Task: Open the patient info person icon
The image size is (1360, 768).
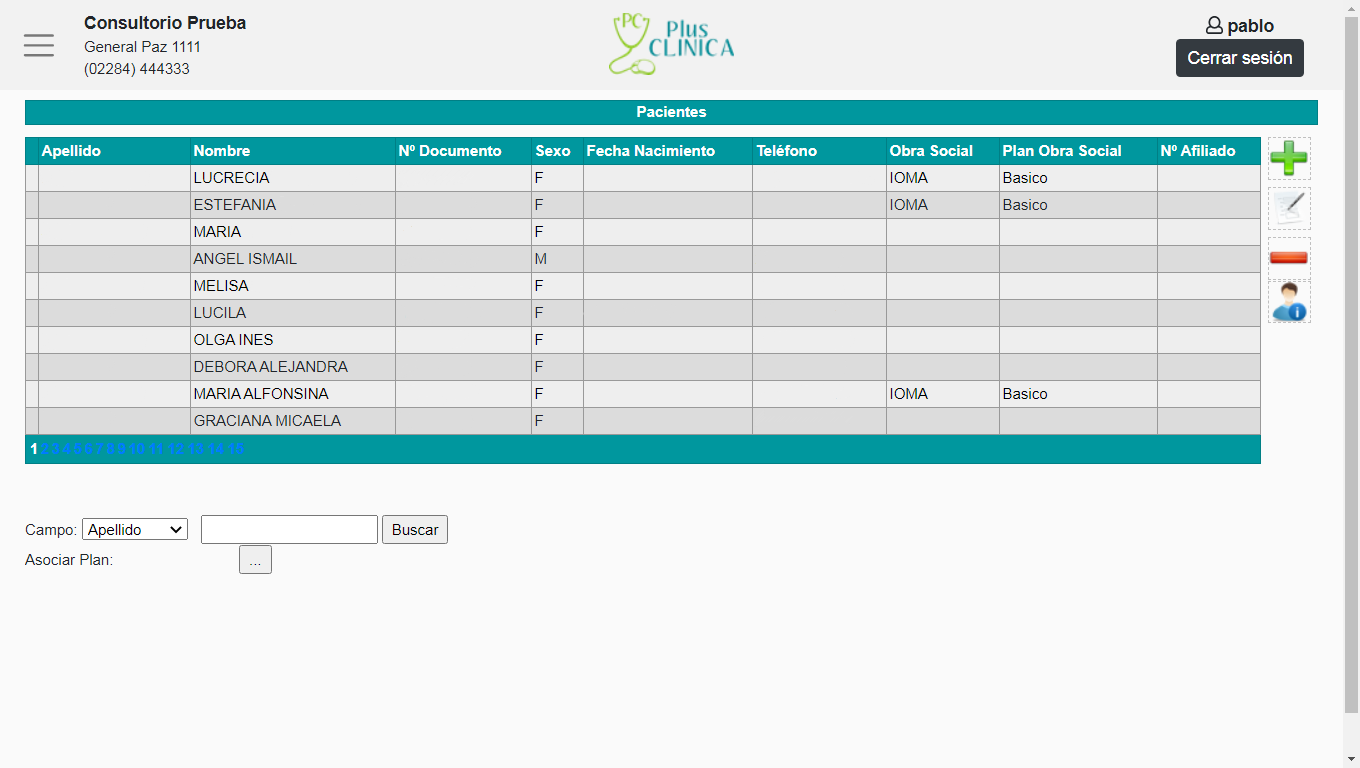Action: (1288, 302)
